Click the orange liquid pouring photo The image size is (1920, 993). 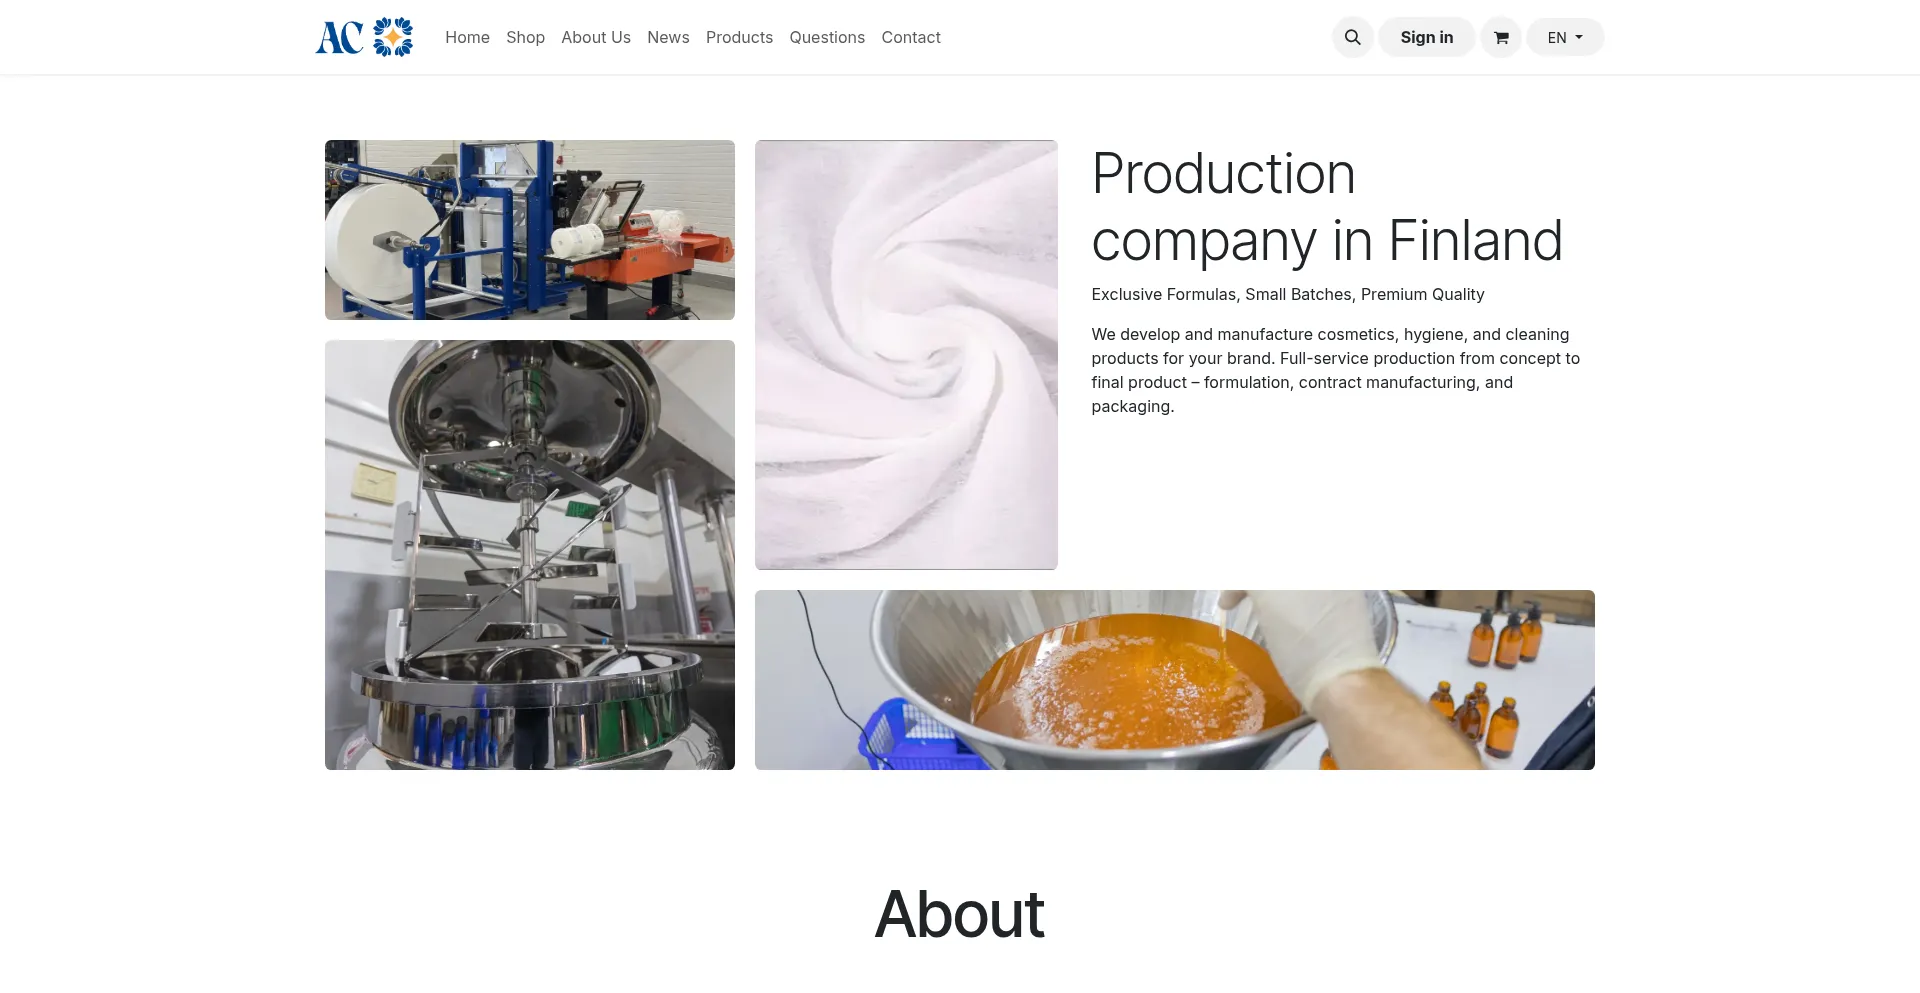1175,680
